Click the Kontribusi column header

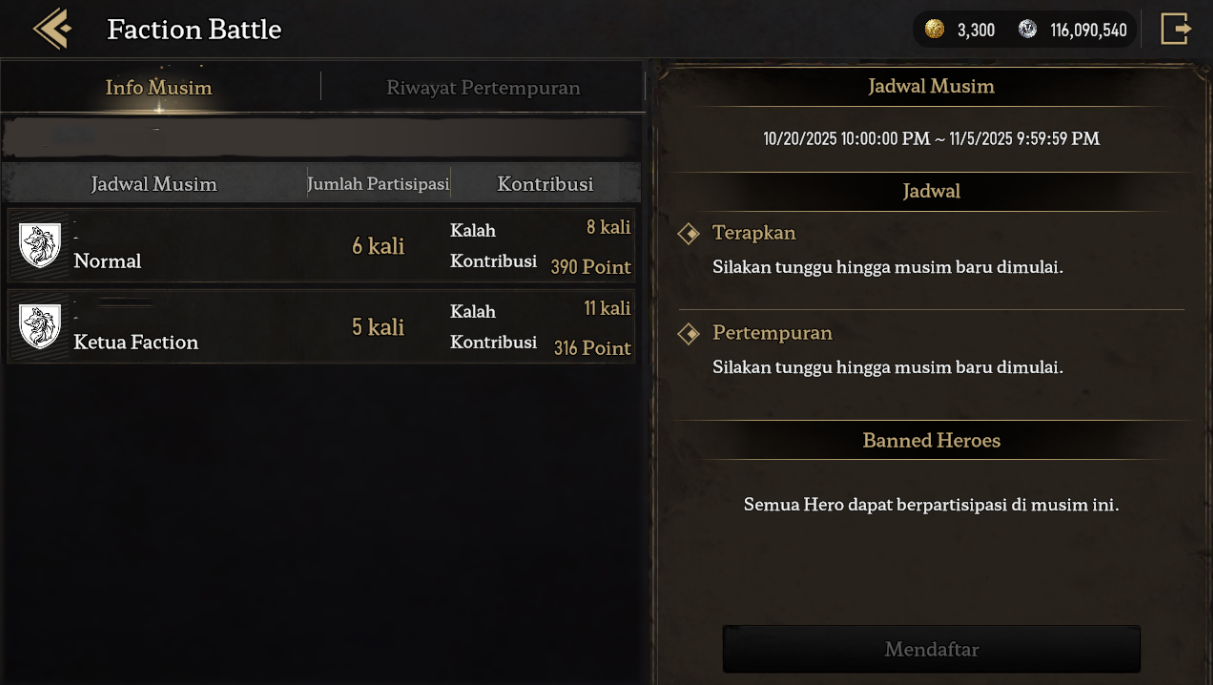[x=545, y=184]
